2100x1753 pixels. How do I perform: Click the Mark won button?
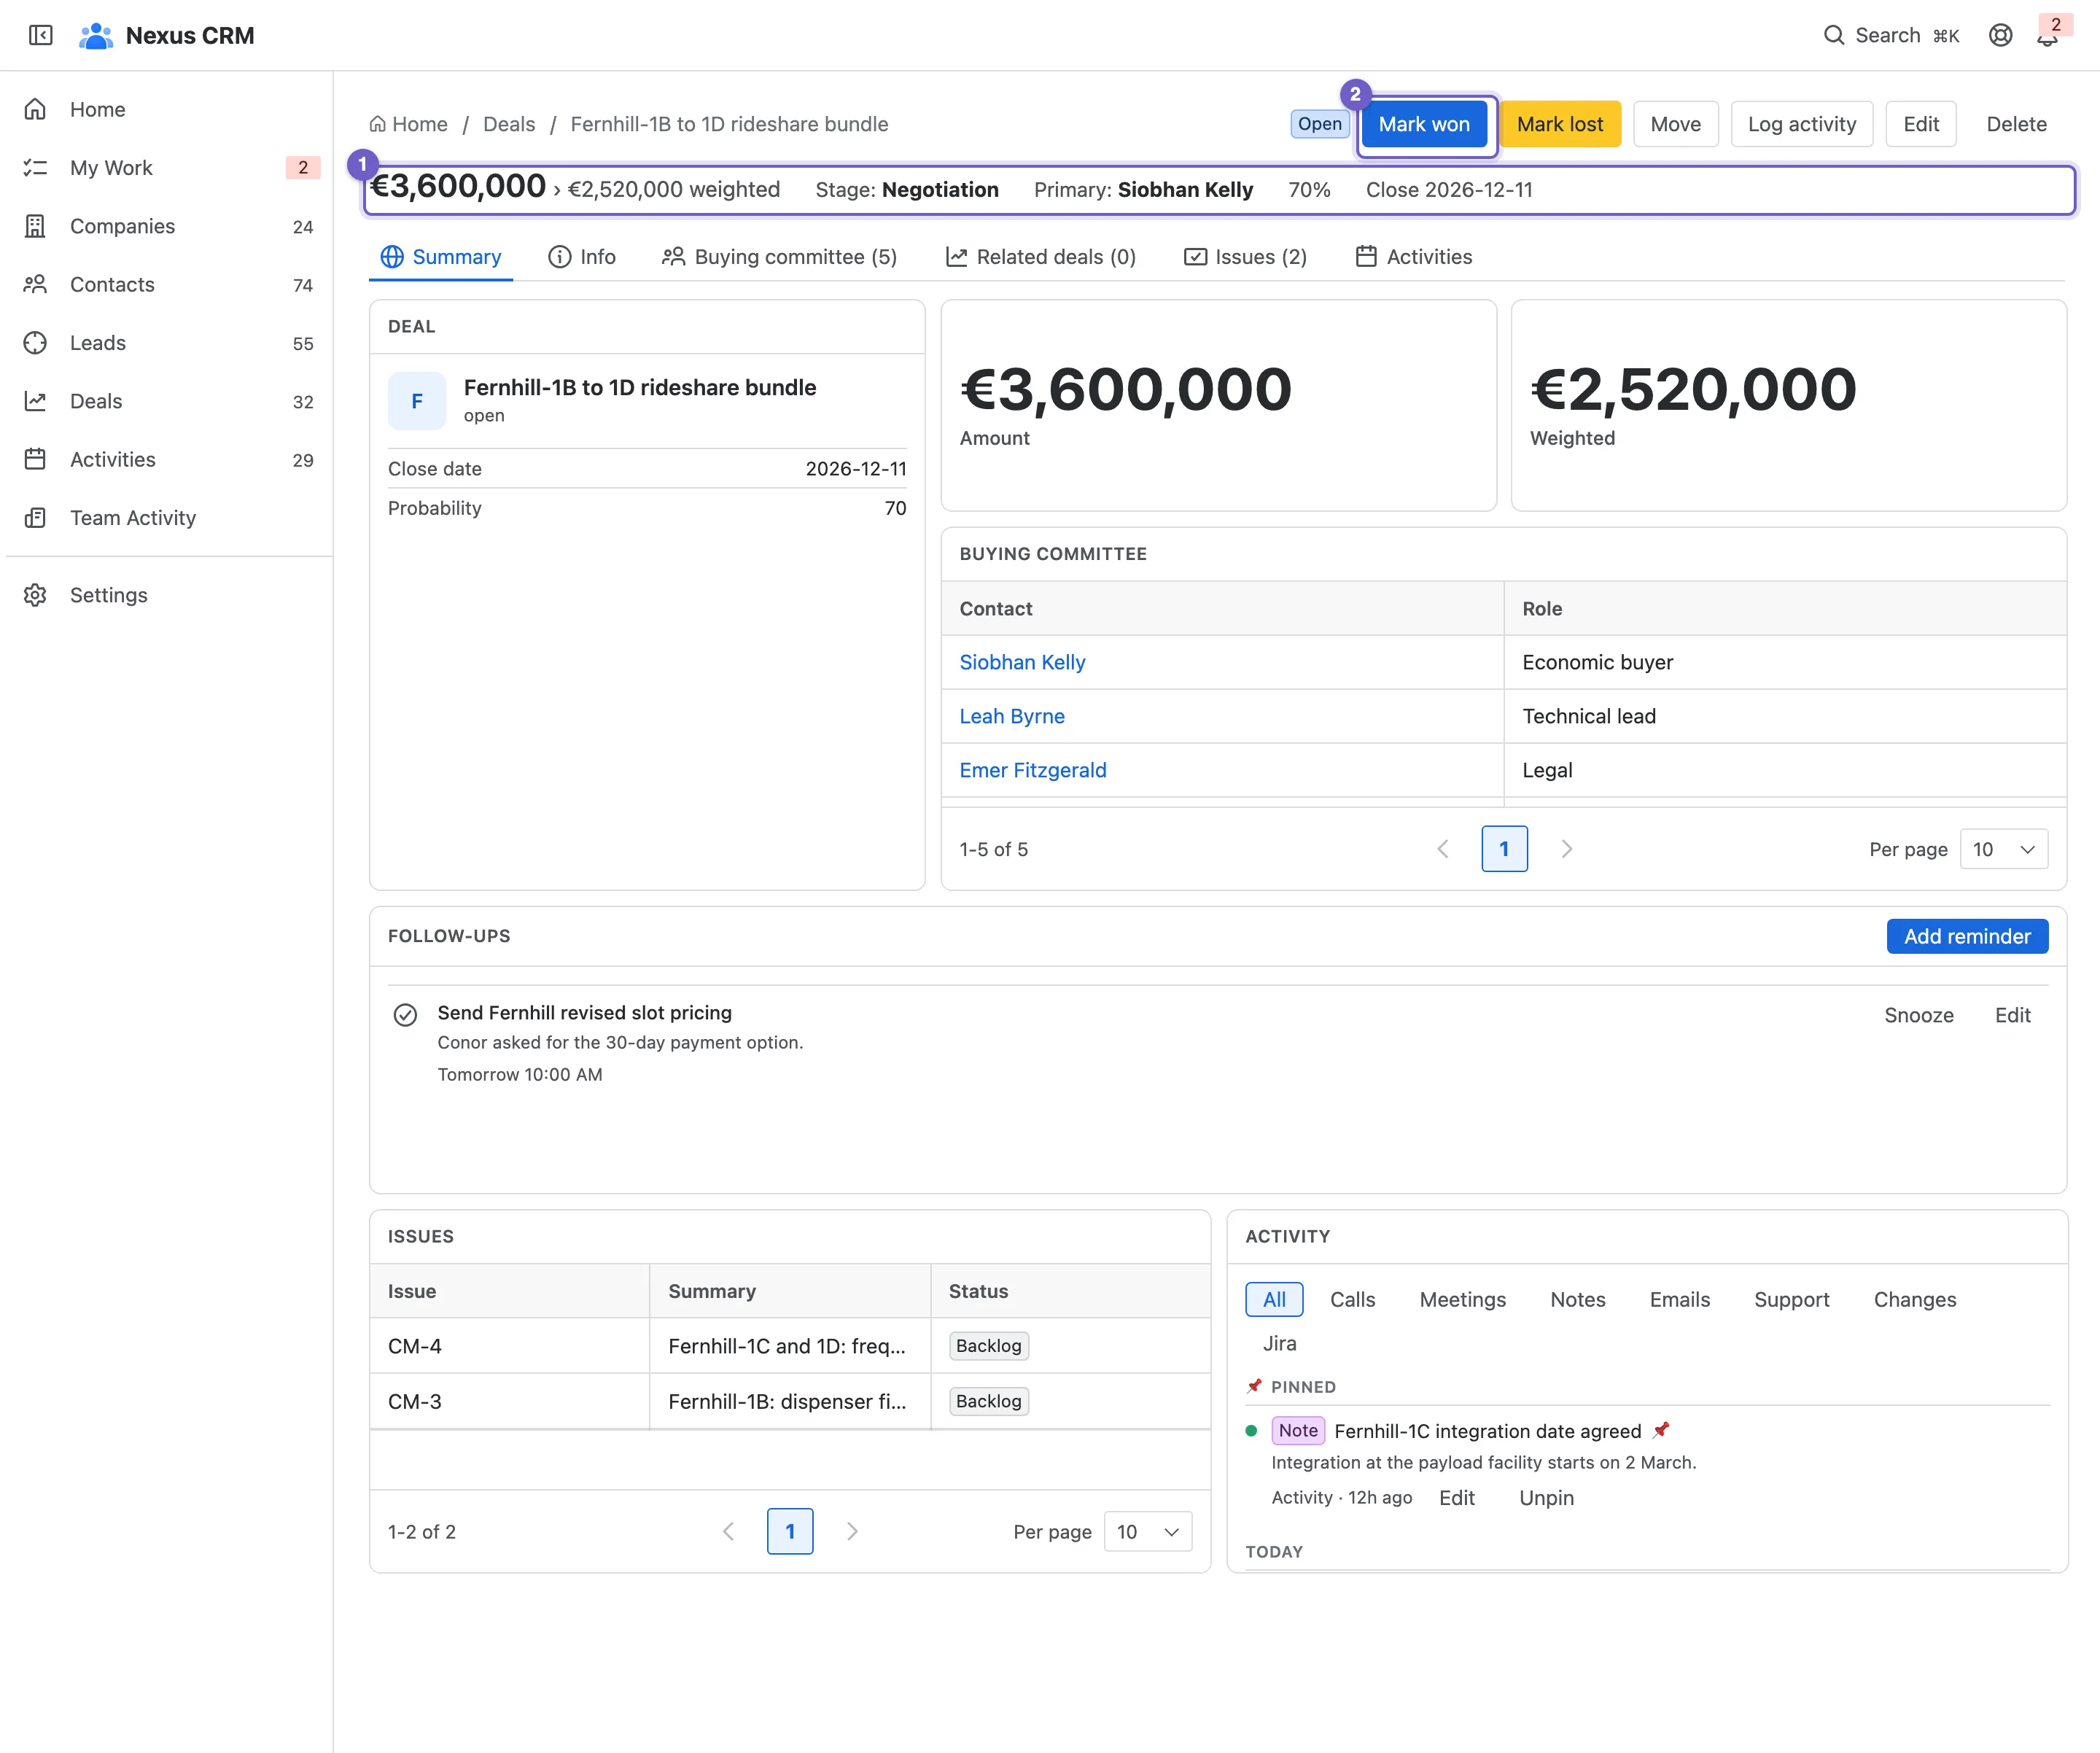(x=1424, y=124)
